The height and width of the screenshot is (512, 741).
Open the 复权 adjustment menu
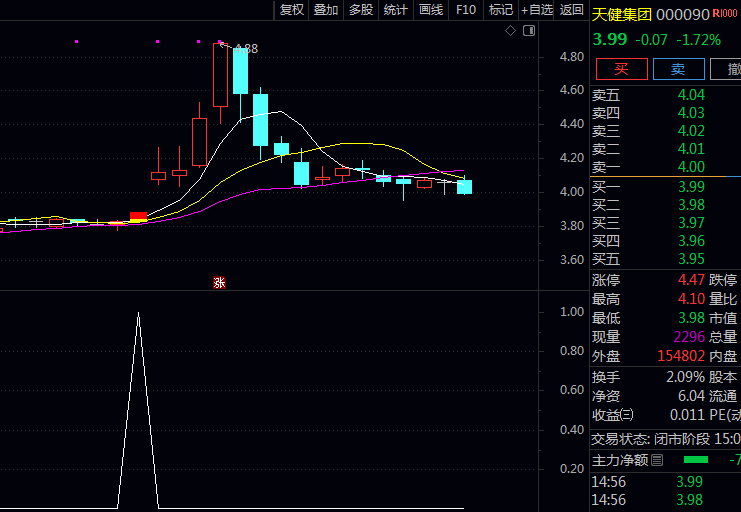coord(291,10)
